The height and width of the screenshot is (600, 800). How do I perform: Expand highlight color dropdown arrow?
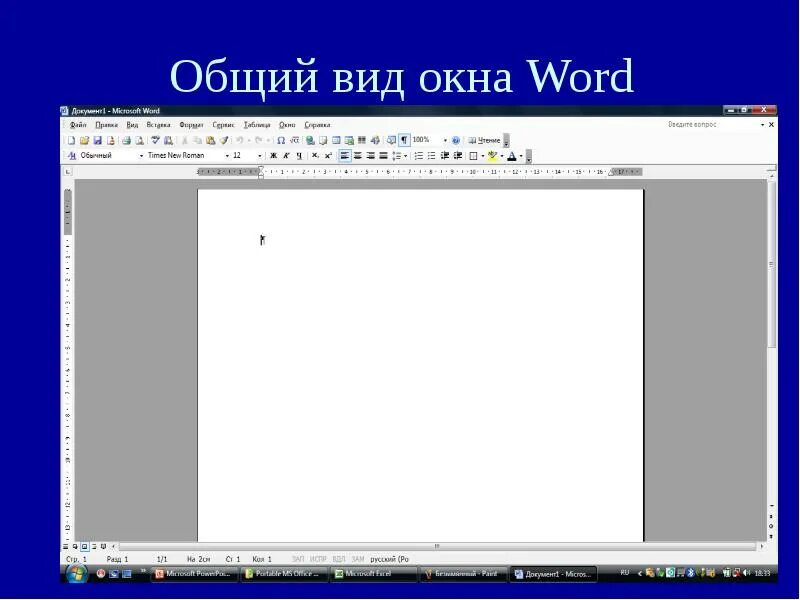pyautogui.click(x=502, y=156)
